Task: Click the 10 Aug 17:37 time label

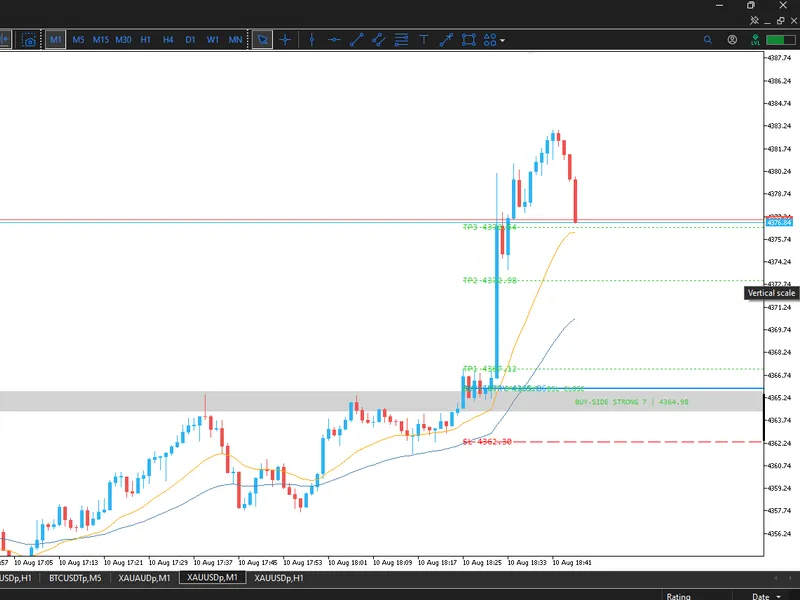Action: click(x=213, y=562)
